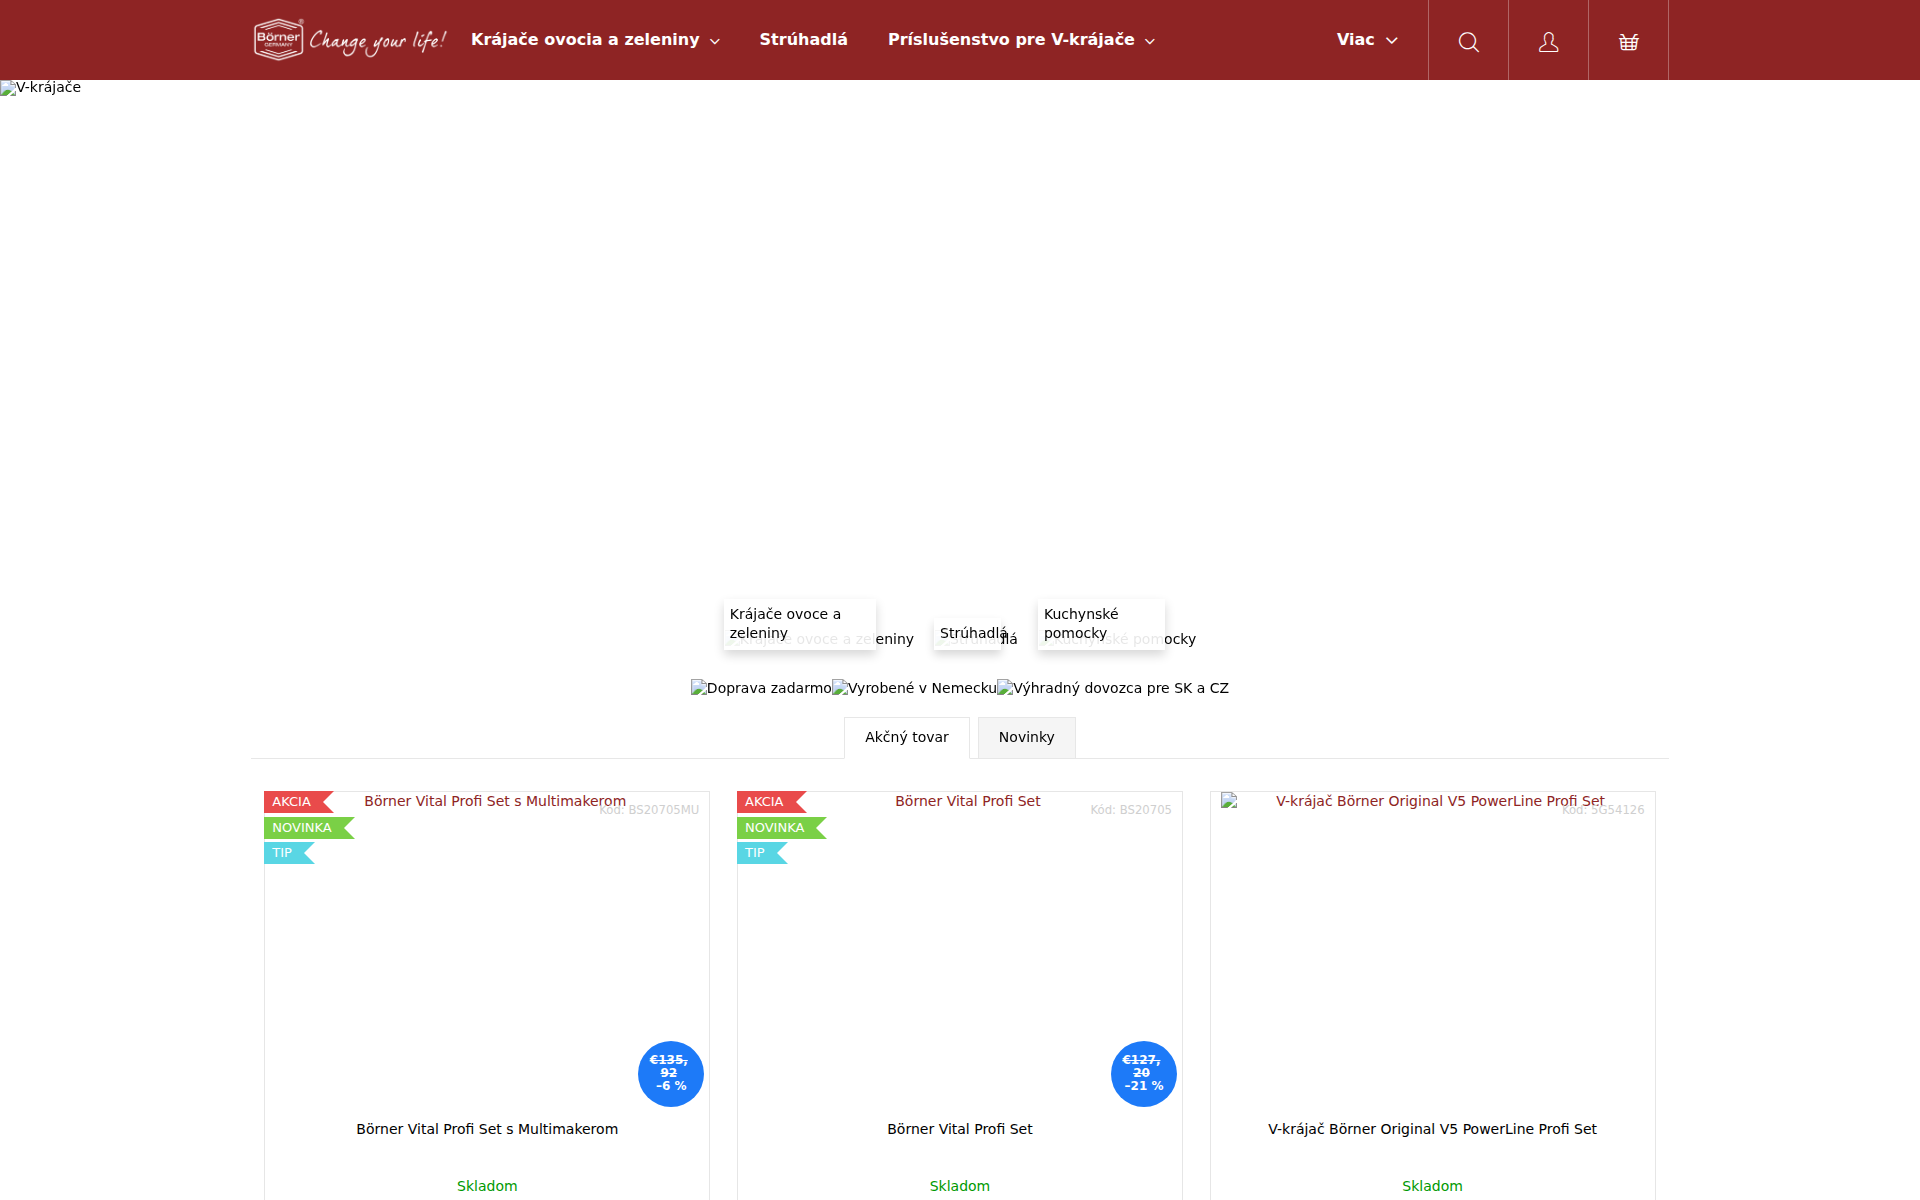Open the search magnifier icon
1920x1200 pixels.
(x=1468, y=41)
